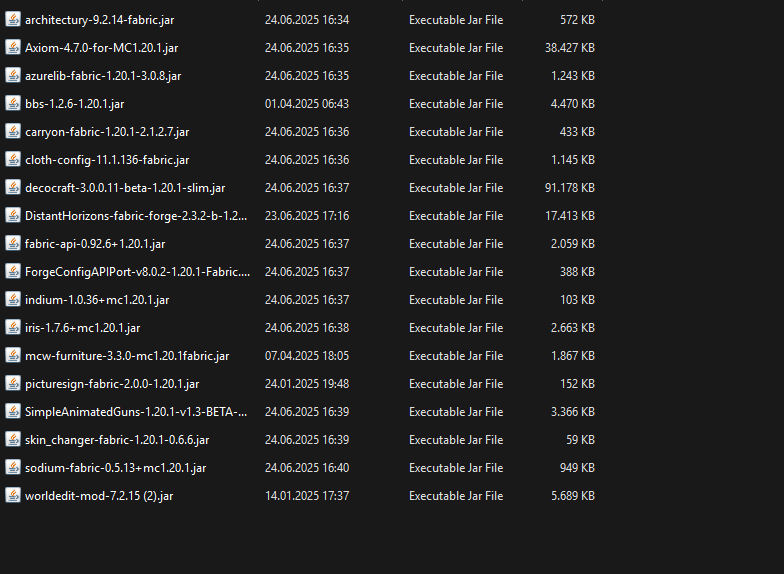Viewport: 784px width, 574px height.
Task: Select file bbs-1.2.6-1.20.1.jar
Action: pos(74,104)
